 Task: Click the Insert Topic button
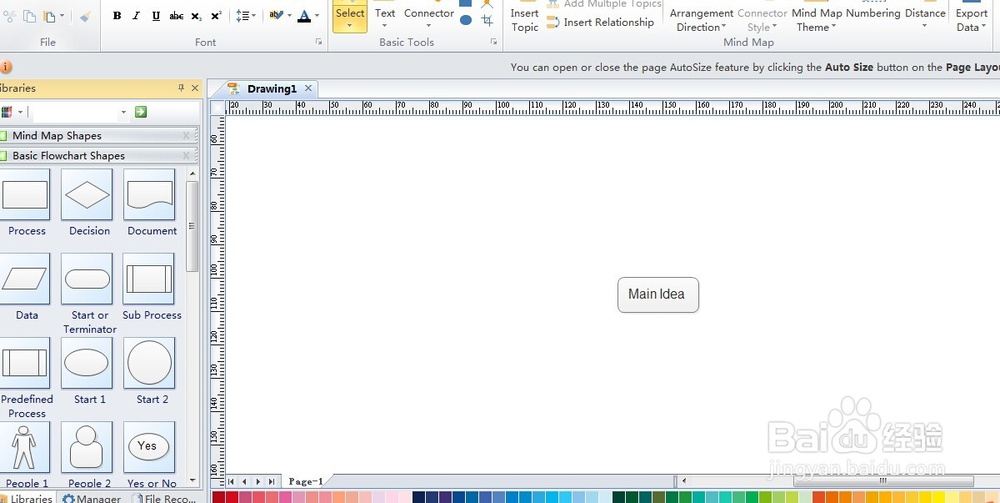point(525,18)
